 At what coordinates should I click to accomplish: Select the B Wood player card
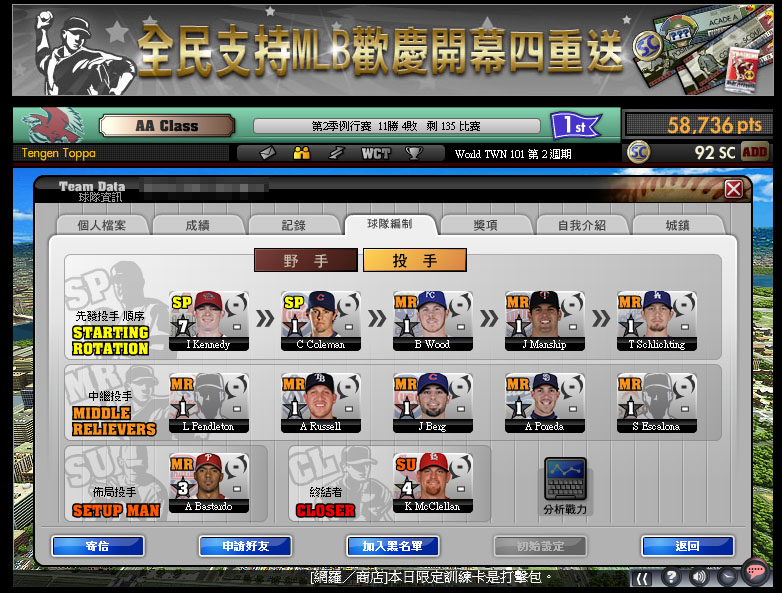432,321
